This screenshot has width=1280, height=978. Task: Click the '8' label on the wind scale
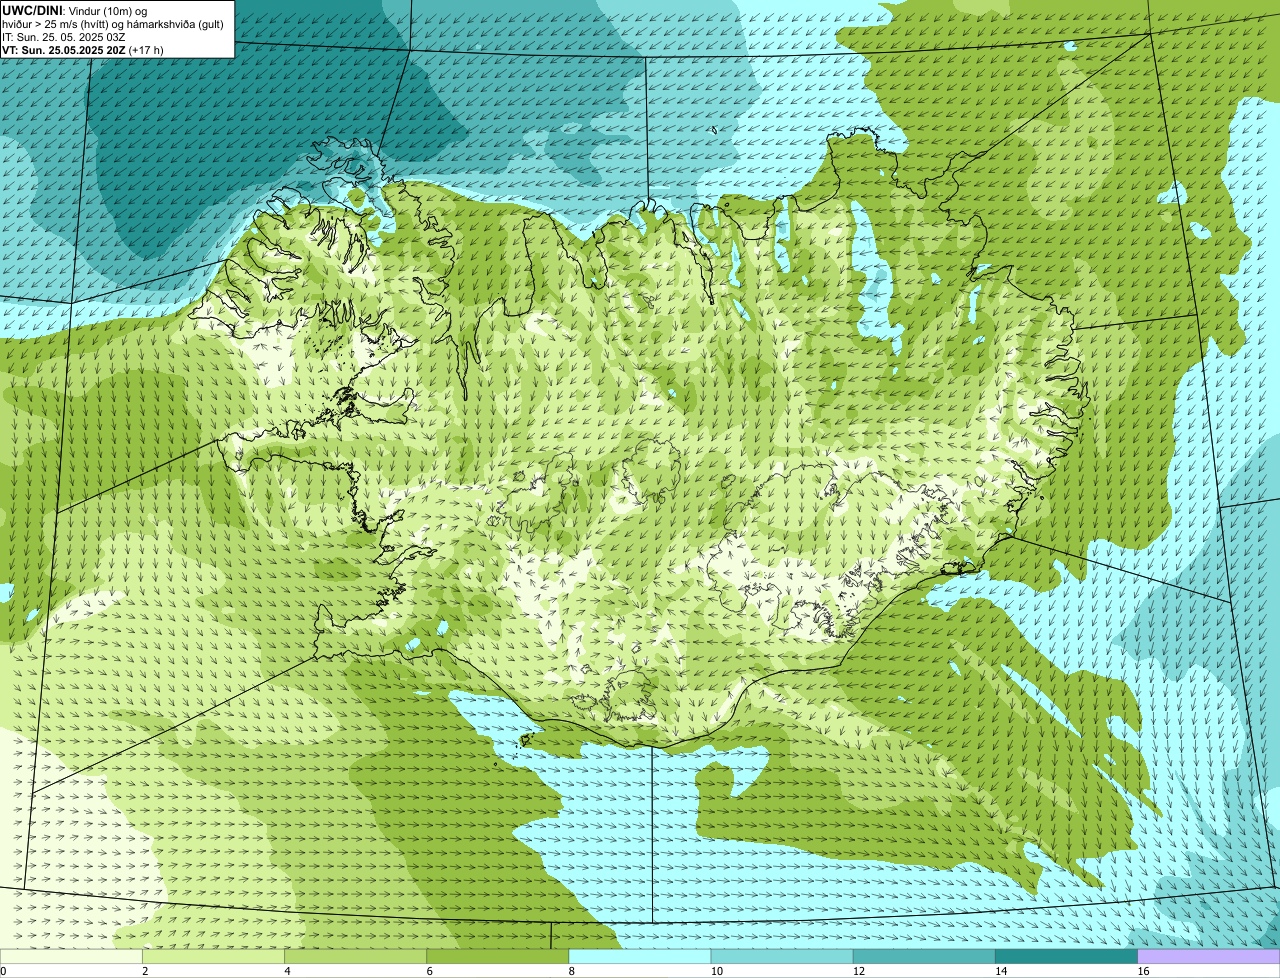(572, 971)
